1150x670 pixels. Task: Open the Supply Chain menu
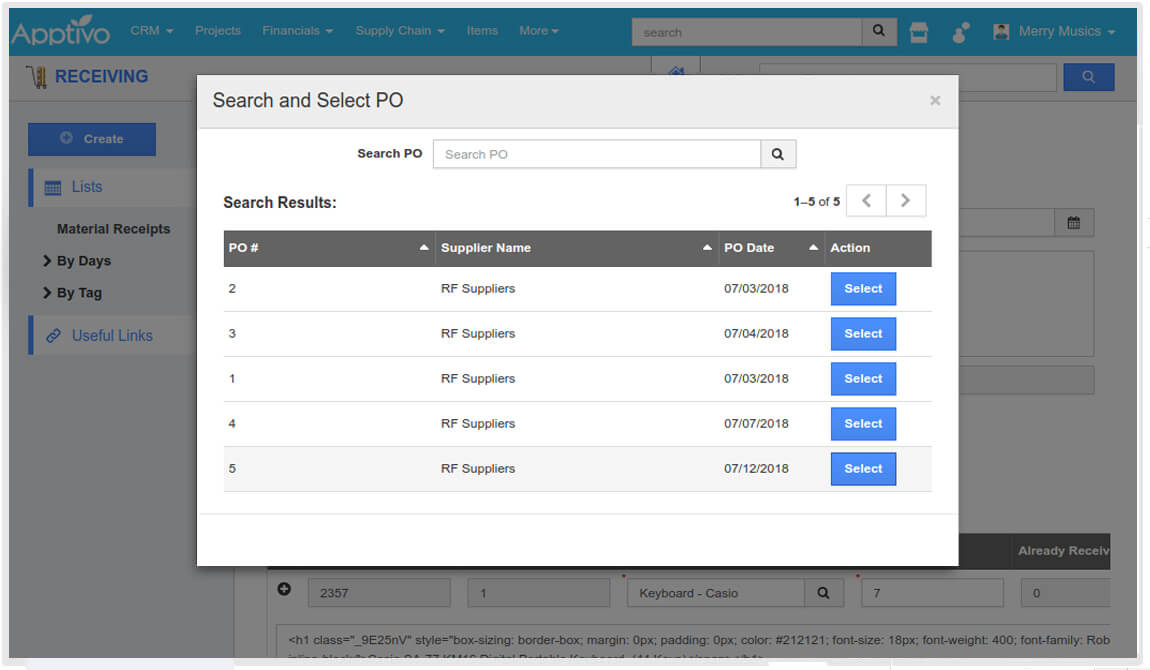[x=400, y=31]
